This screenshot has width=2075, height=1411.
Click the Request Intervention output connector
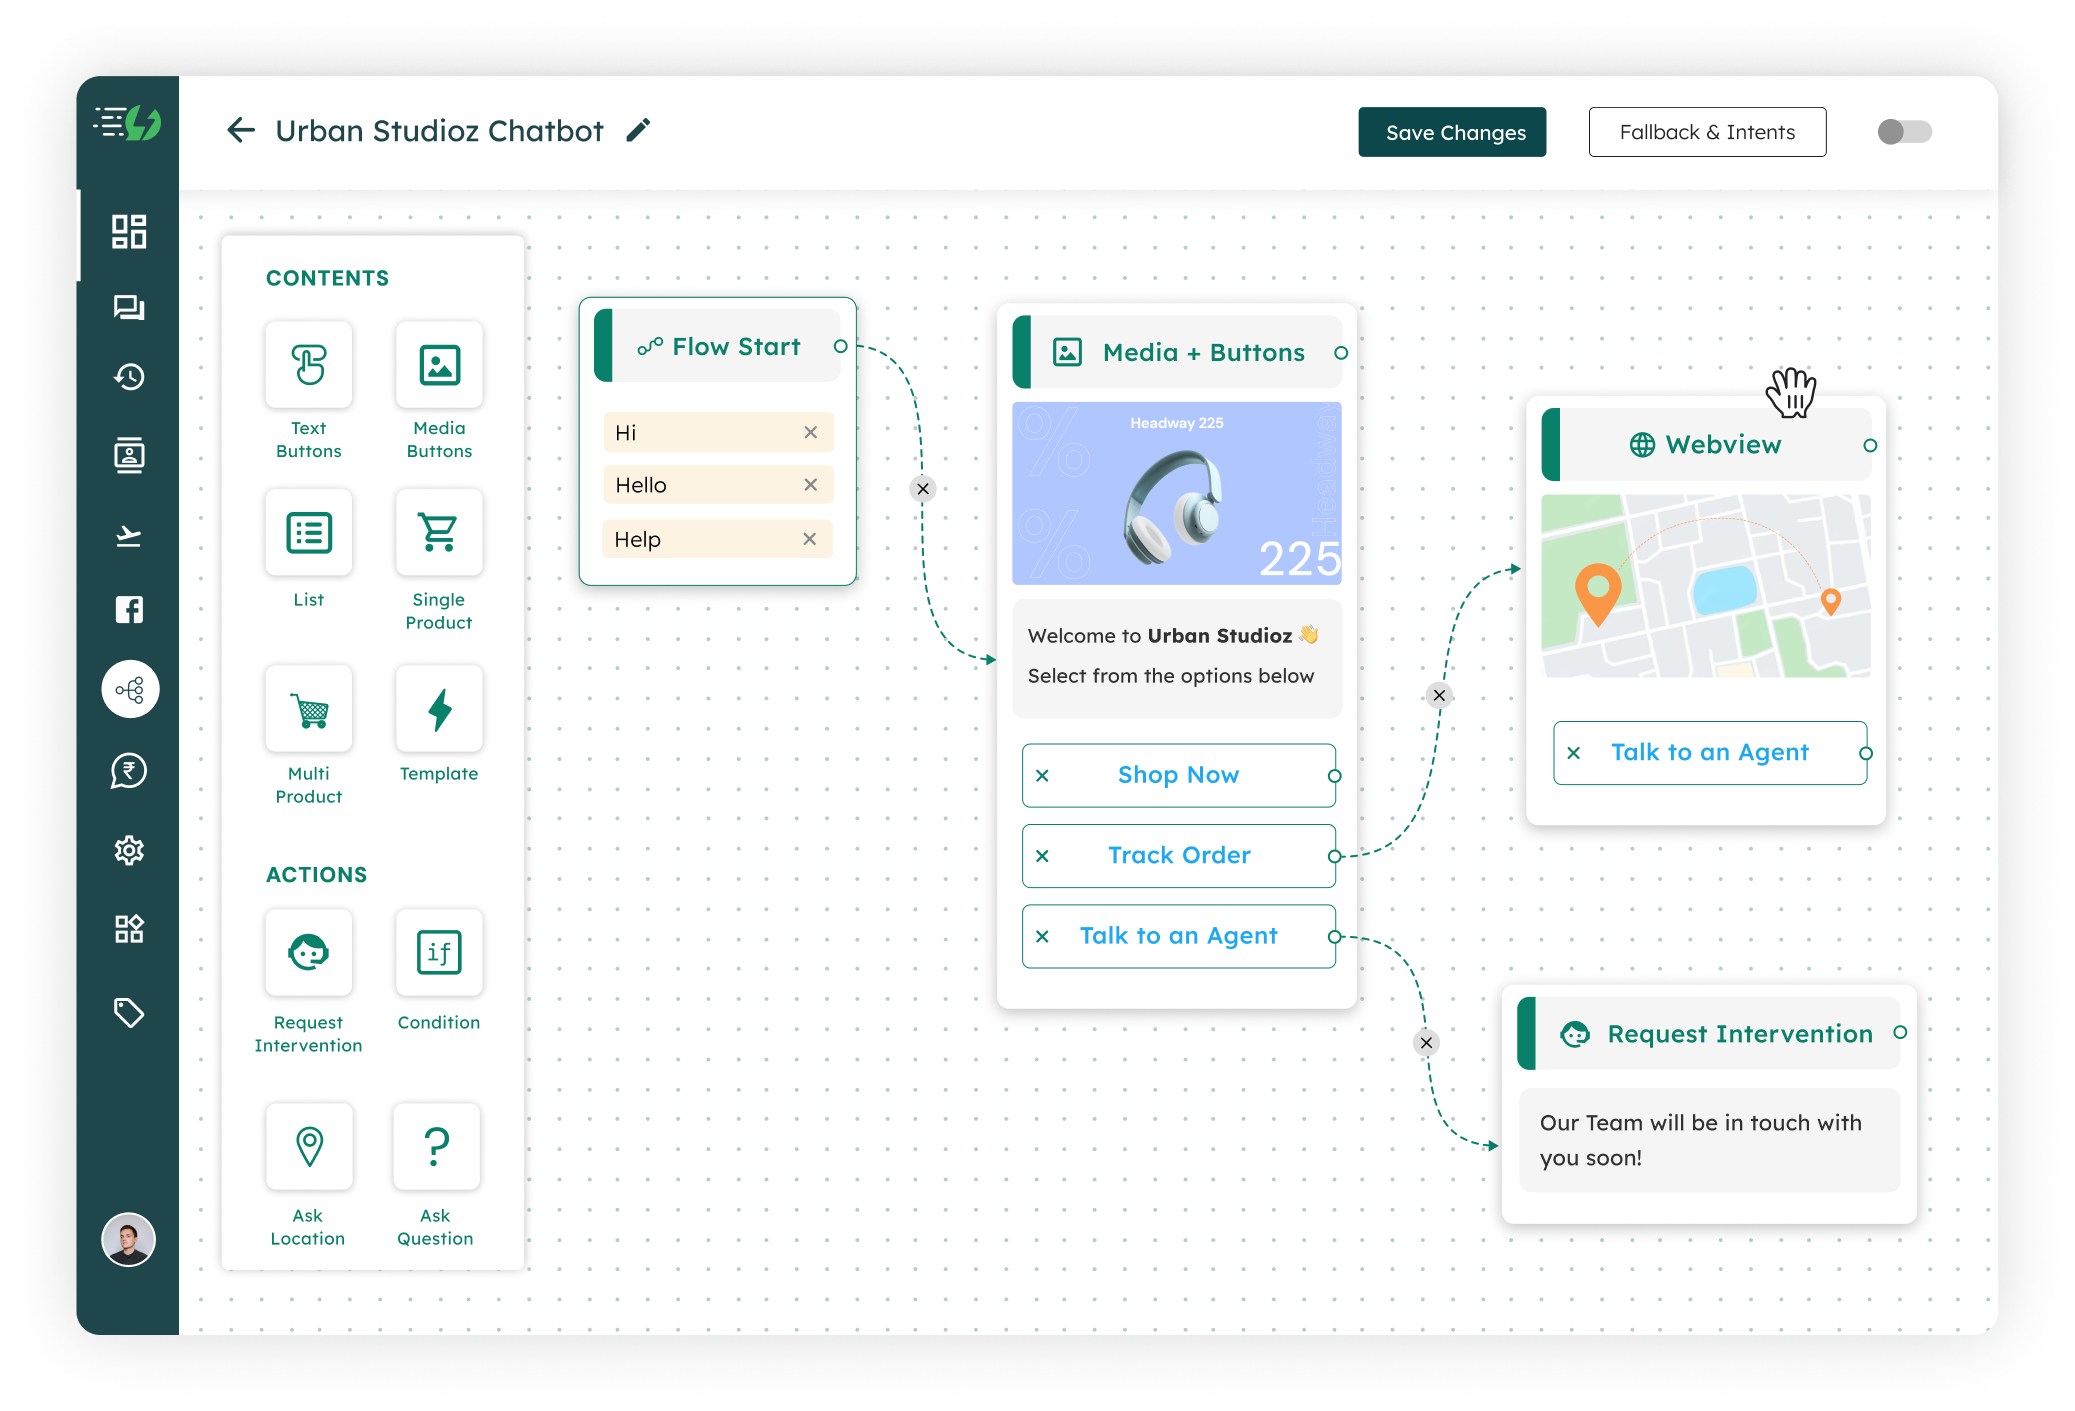click(x=1900, y=1032)
